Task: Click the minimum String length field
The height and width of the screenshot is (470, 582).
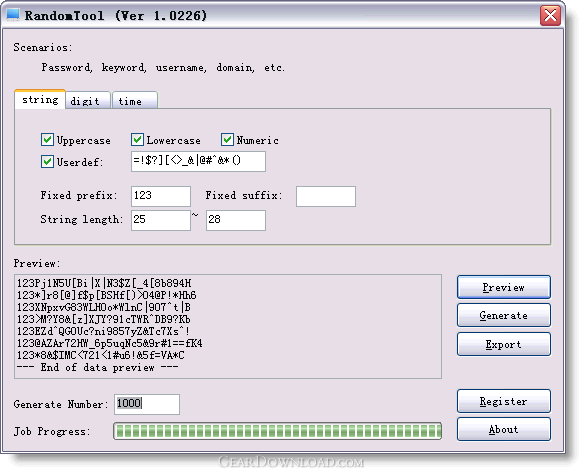Action: coord(161,221)
